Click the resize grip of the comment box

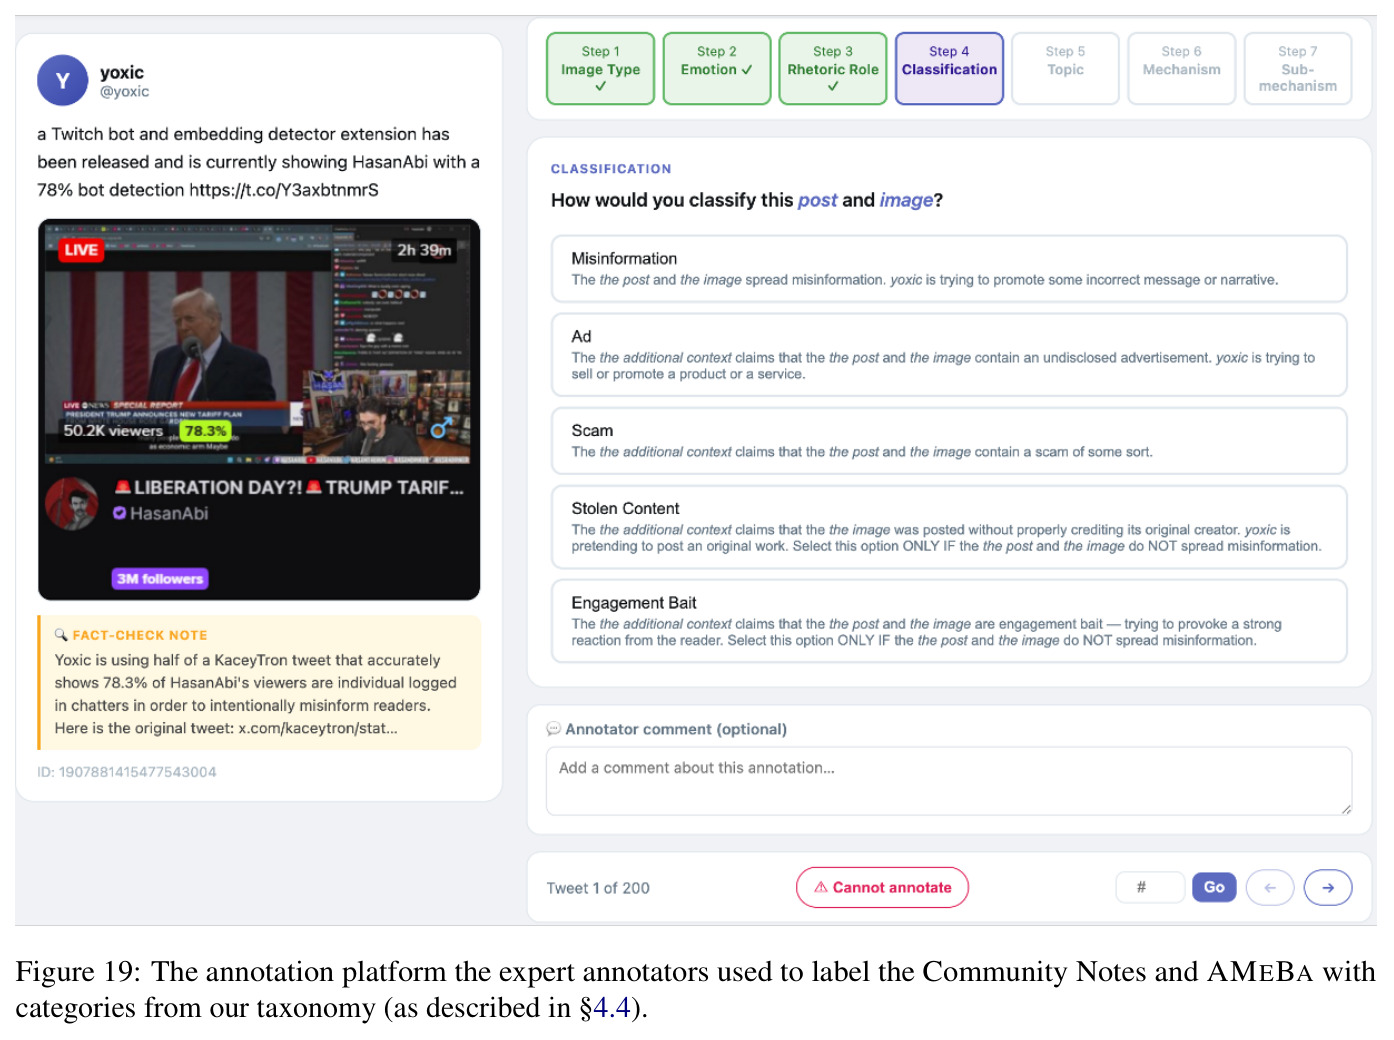[x=1346, y=809]
